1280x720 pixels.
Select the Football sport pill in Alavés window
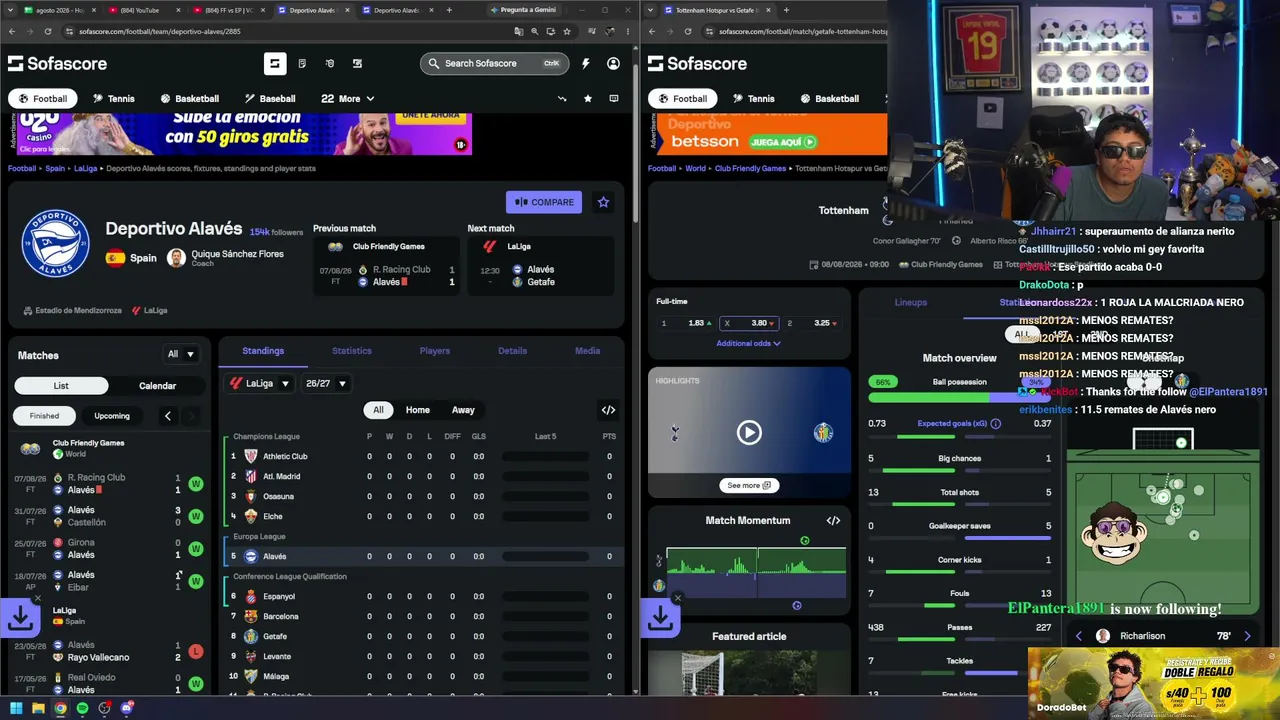(43, 99)
